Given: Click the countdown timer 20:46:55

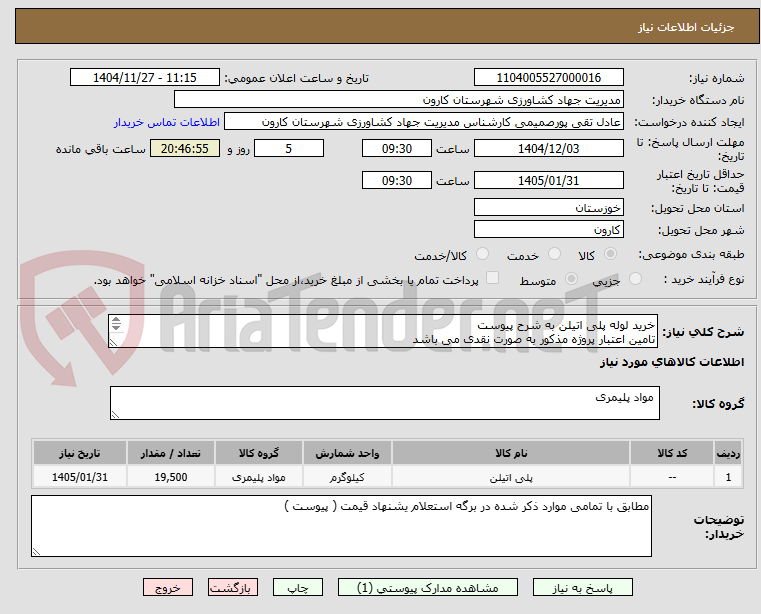Looking at the screenshot, I should (185, 149).
